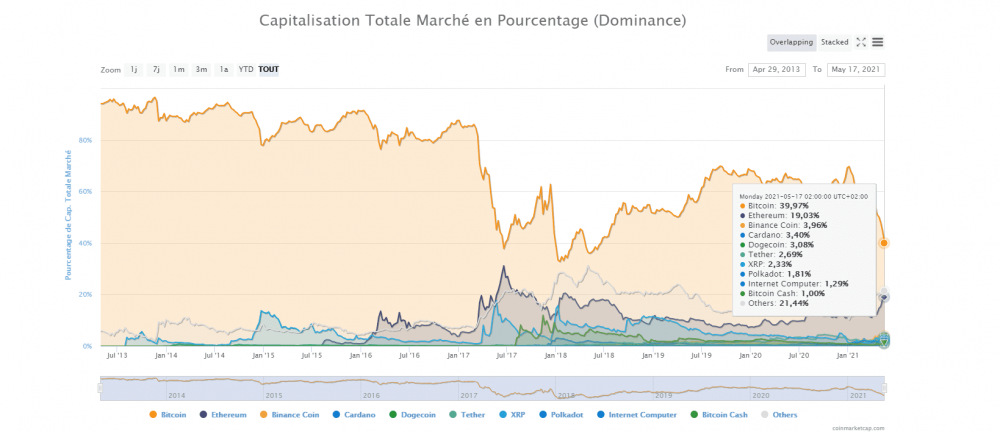The height and width of the screenshot is (432, 1000).
Task: Open the chart hamburger menu
Action: tap(877, 42)
